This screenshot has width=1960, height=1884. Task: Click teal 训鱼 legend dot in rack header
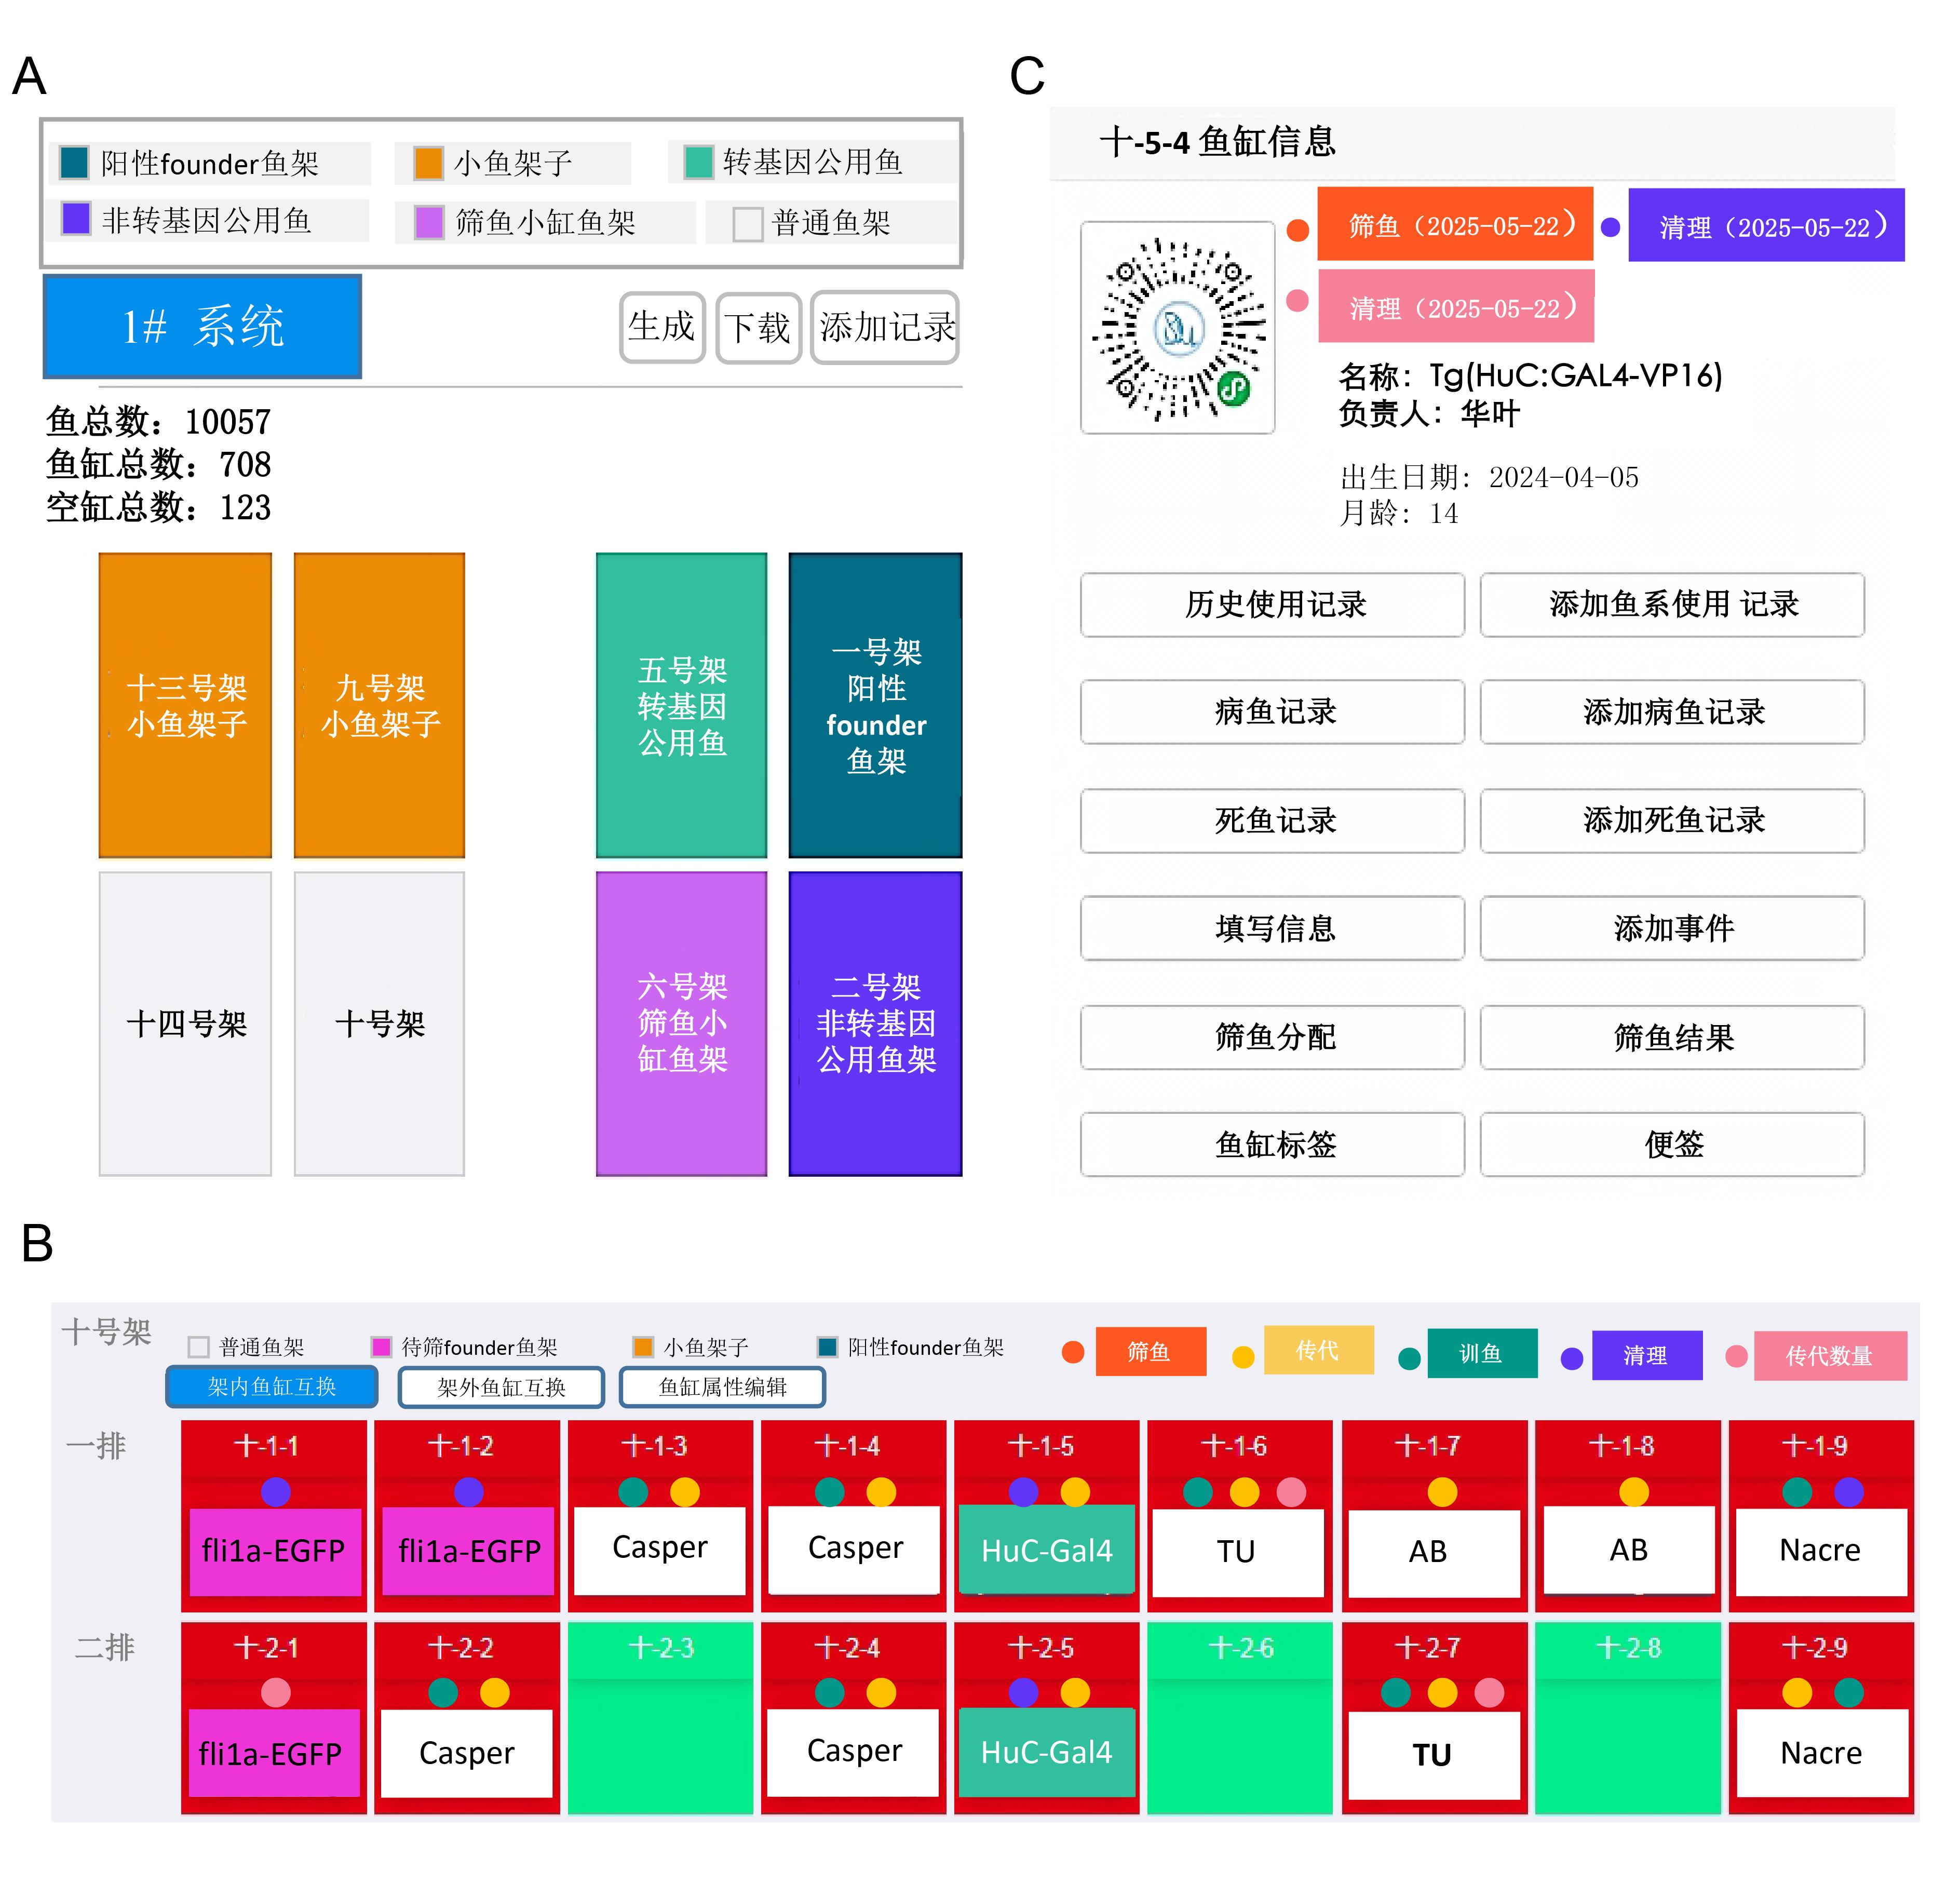tap(1409, 1358)
